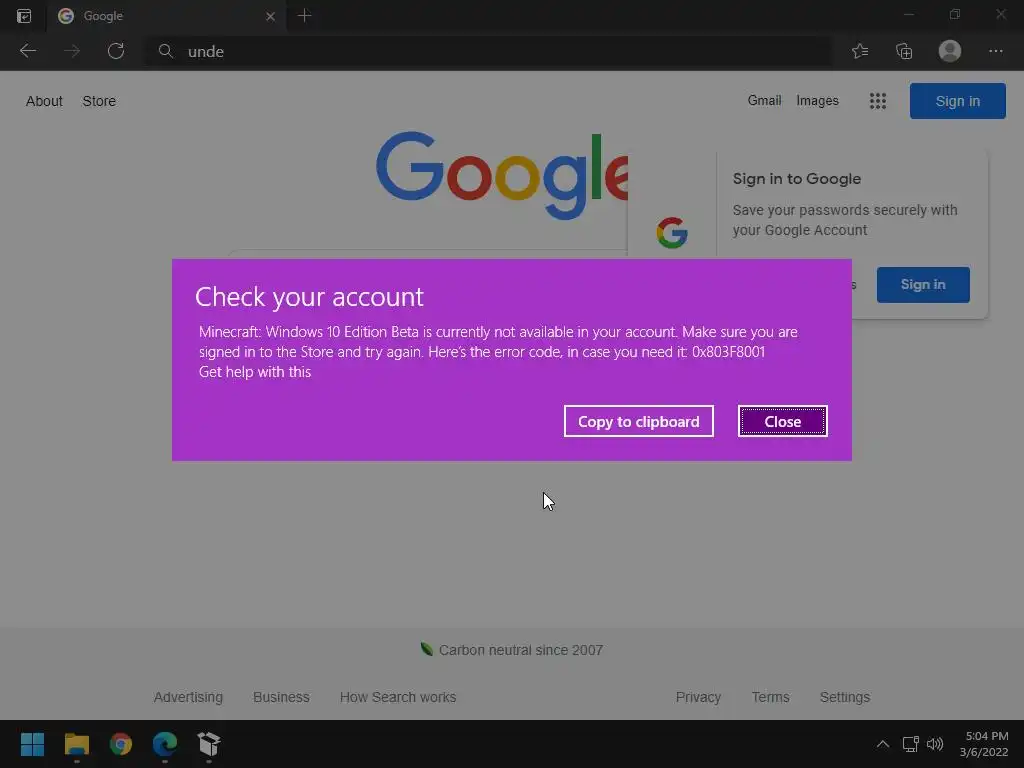Image resolution: width=1024 pixels, height=768 pixels.
Task: Open the Privacy footer link
Action: [698, 697]
